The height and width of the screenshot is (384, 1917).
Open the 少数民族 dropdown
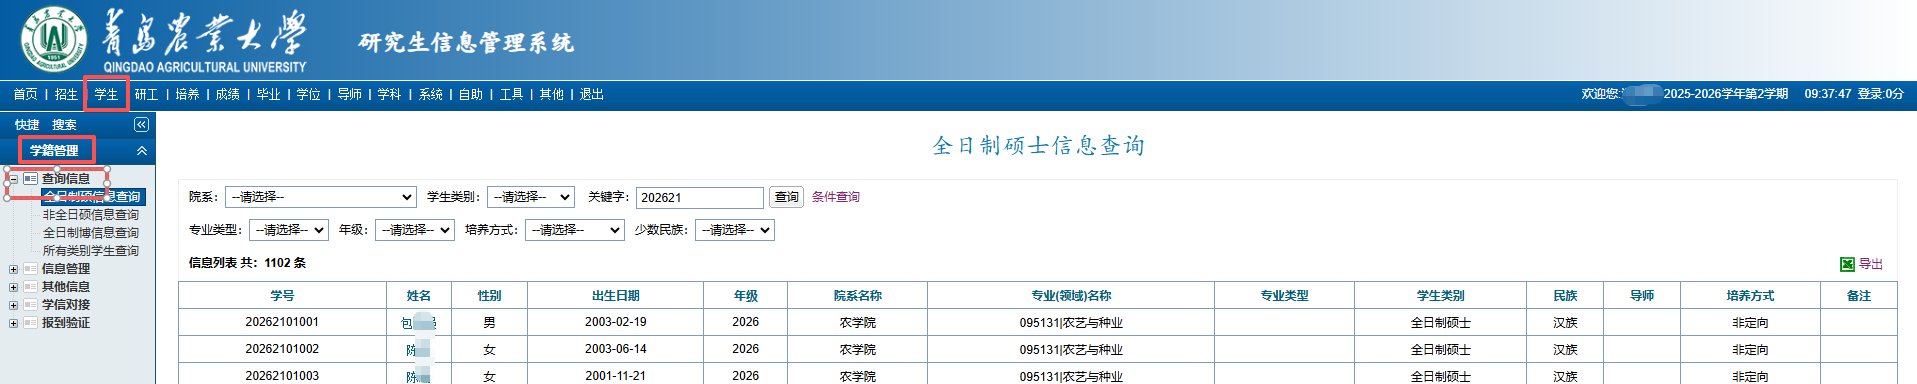pos(735,230)
